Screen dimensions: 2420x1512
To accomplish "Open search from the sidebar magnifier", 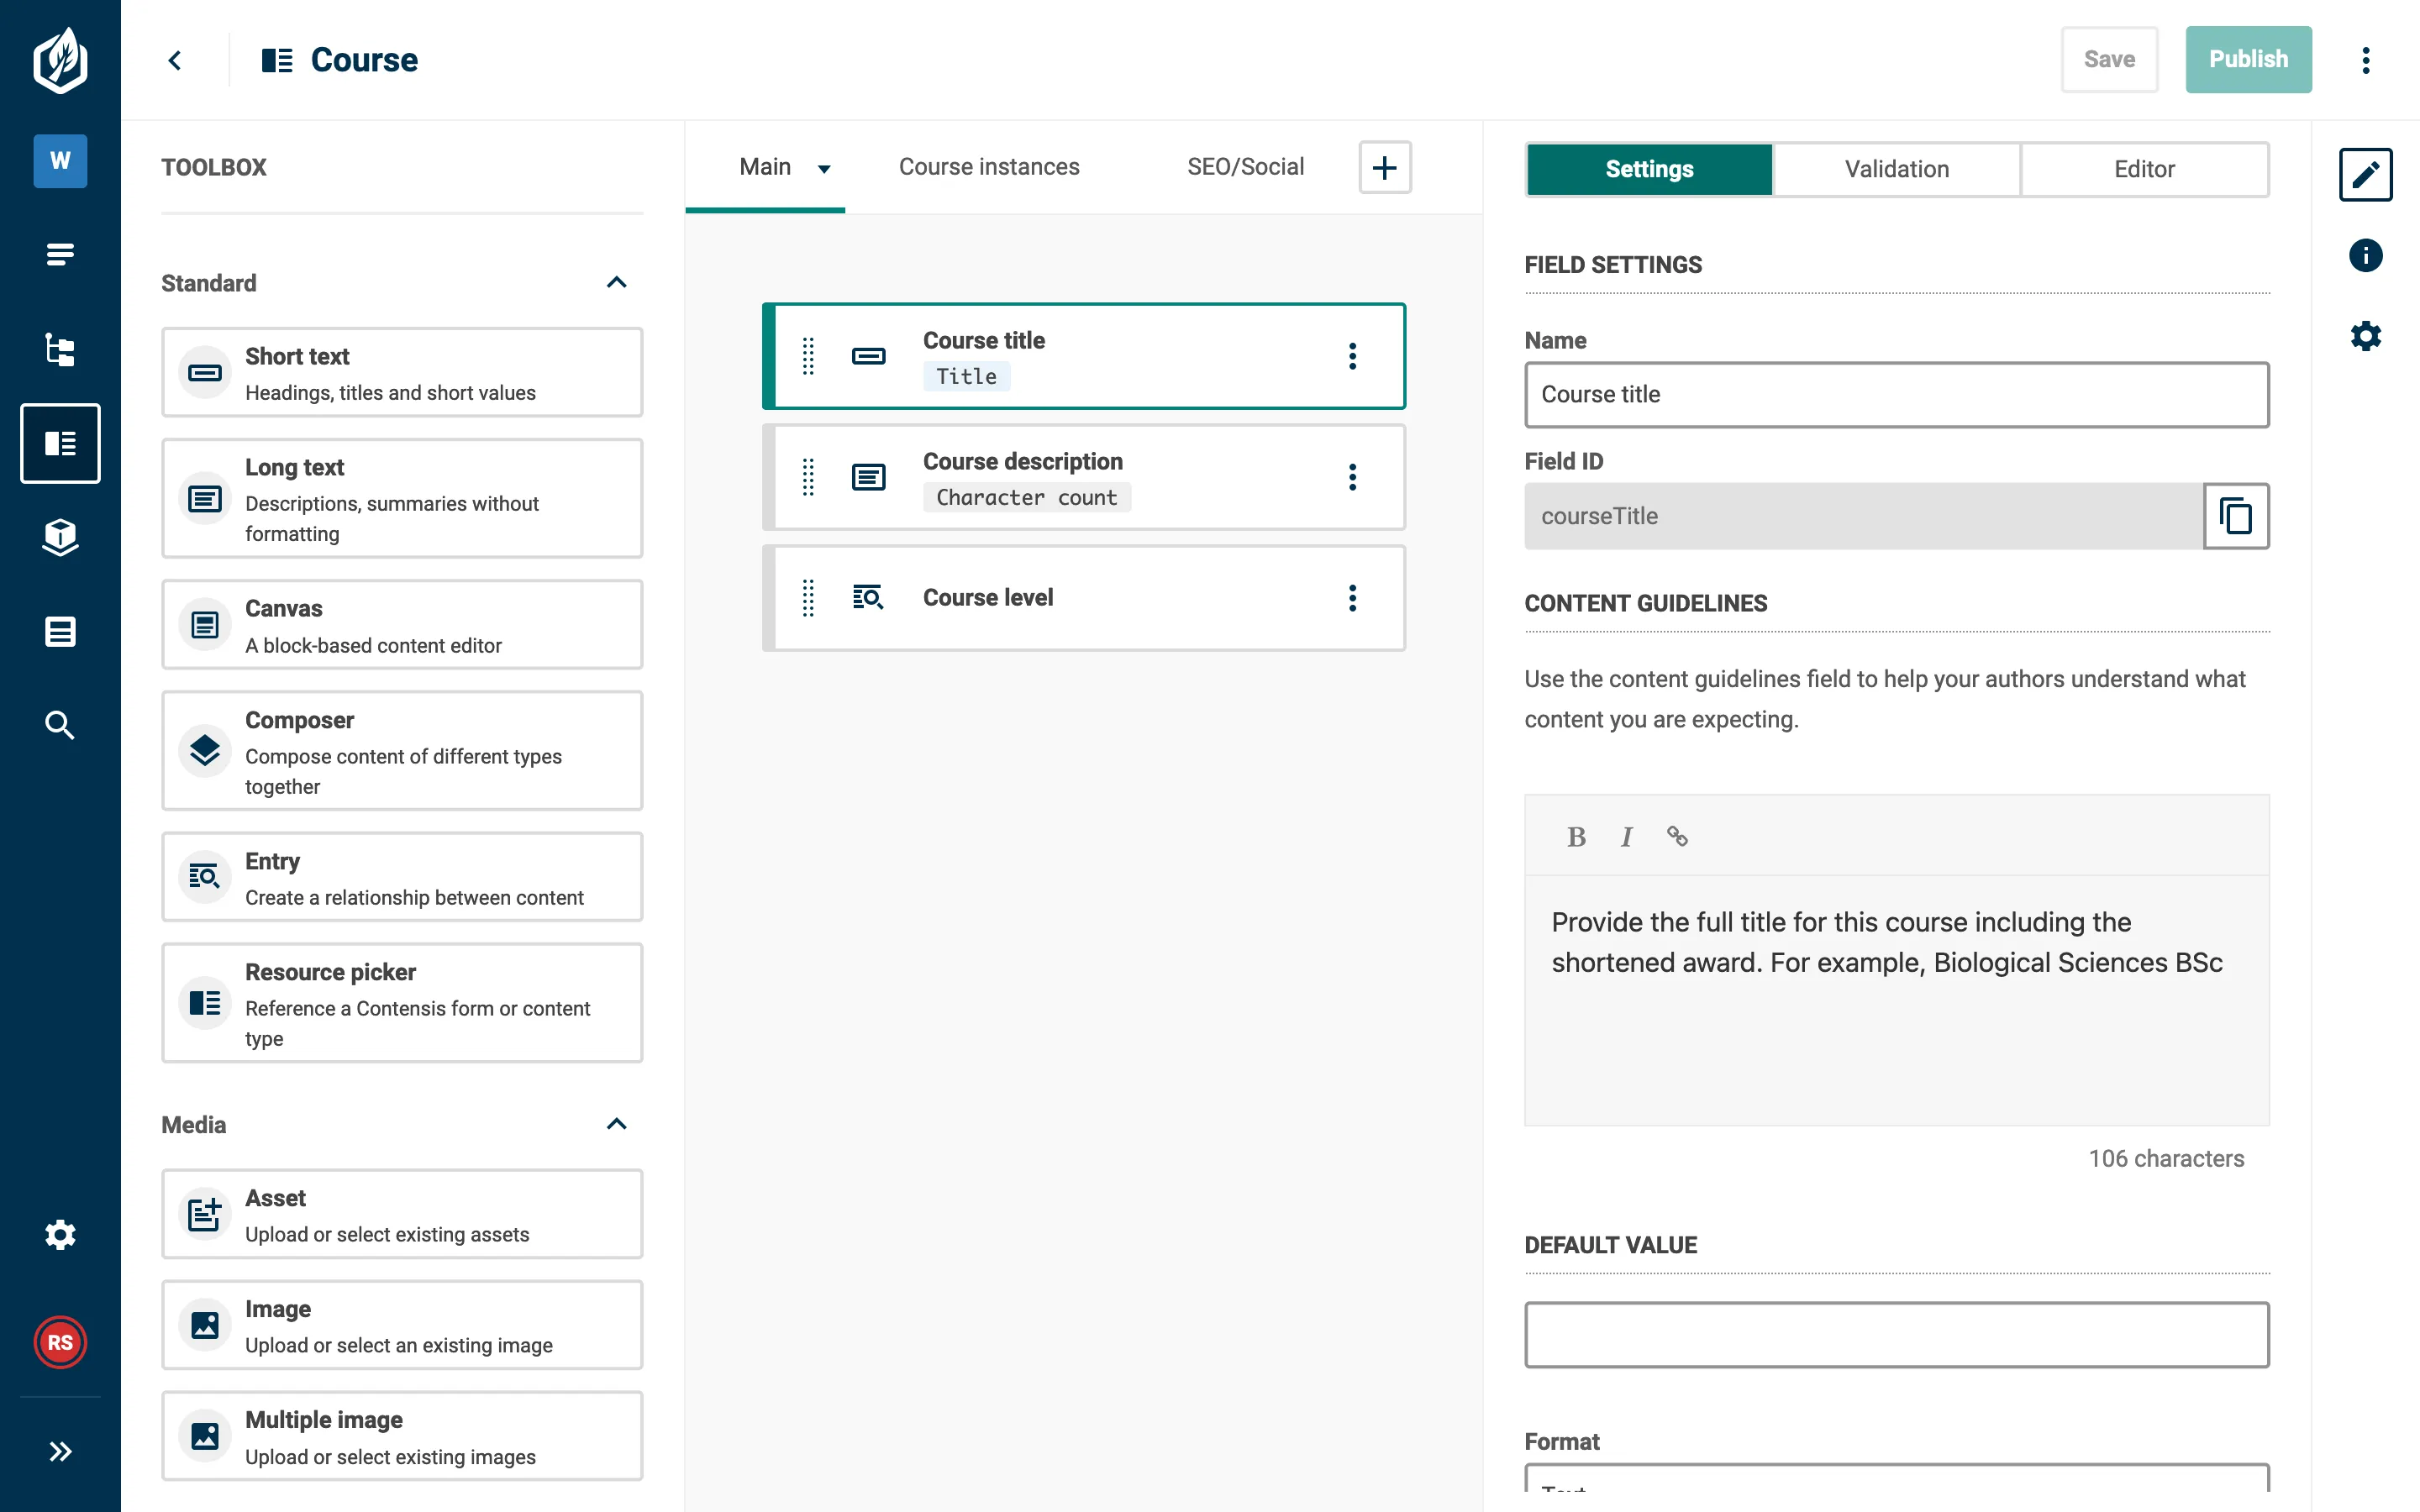I will pos(60,725).
